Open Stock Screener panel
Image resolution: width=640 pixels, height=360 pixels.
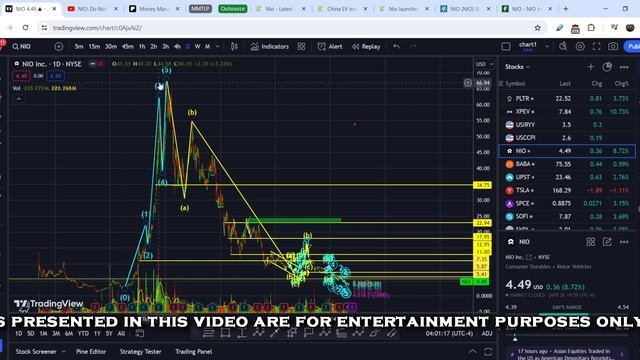36,351
